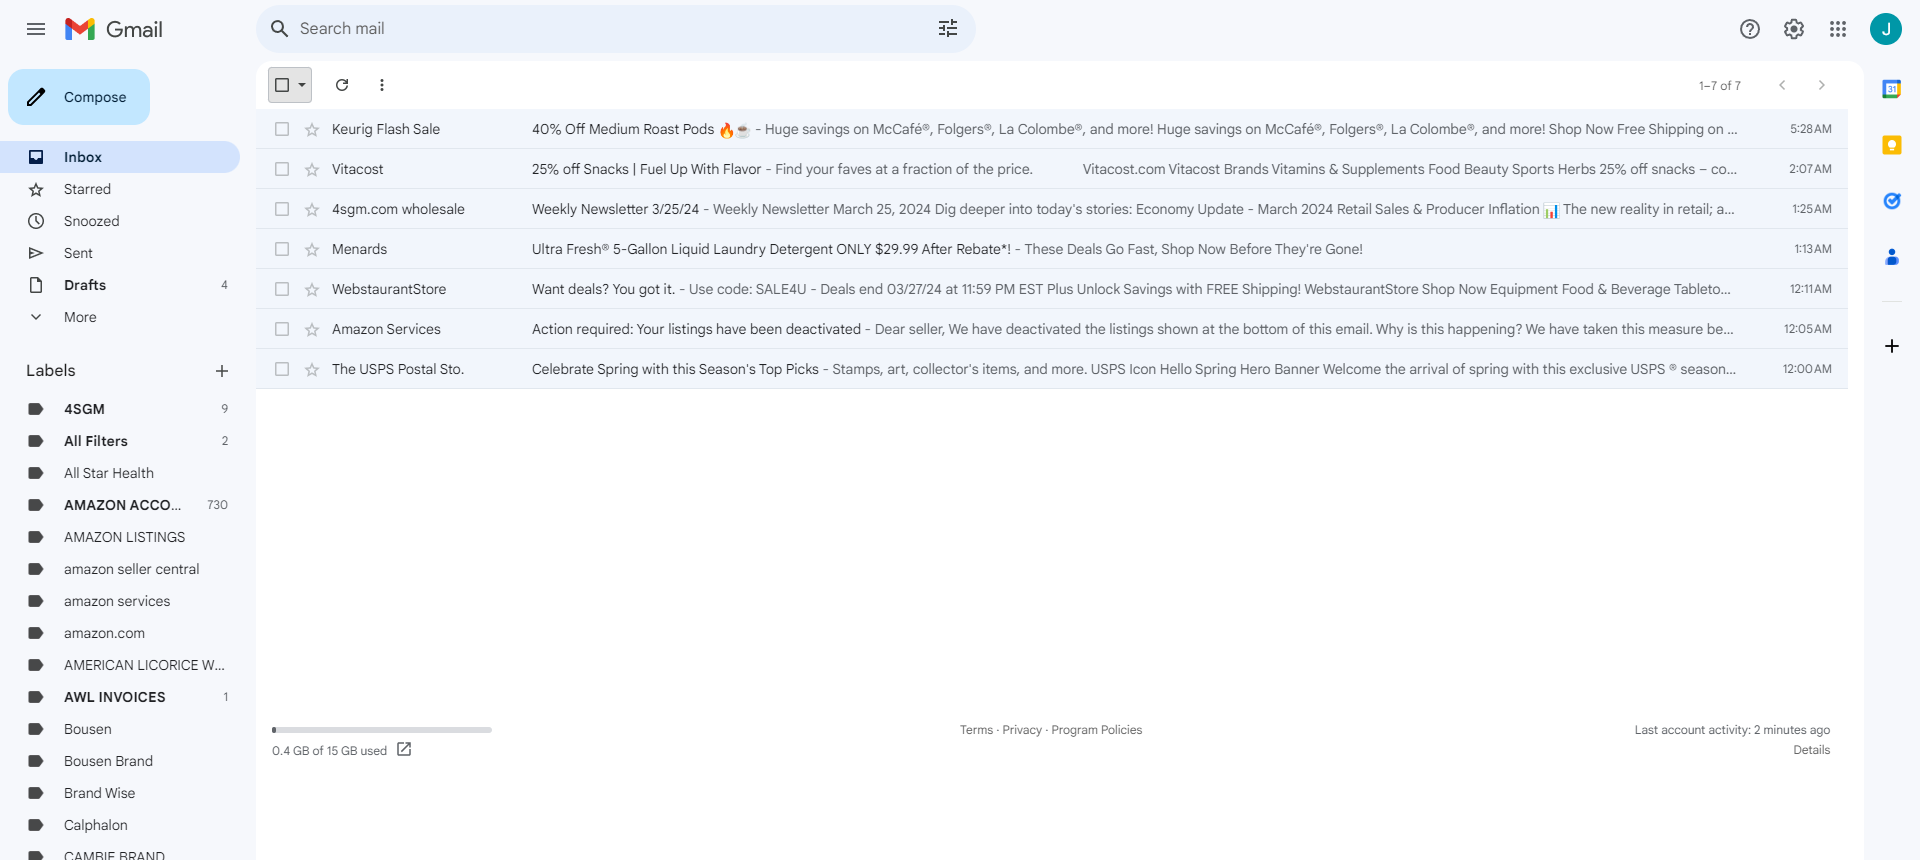Open storage management link icon
1920x860 pixels.
(404, 749)
